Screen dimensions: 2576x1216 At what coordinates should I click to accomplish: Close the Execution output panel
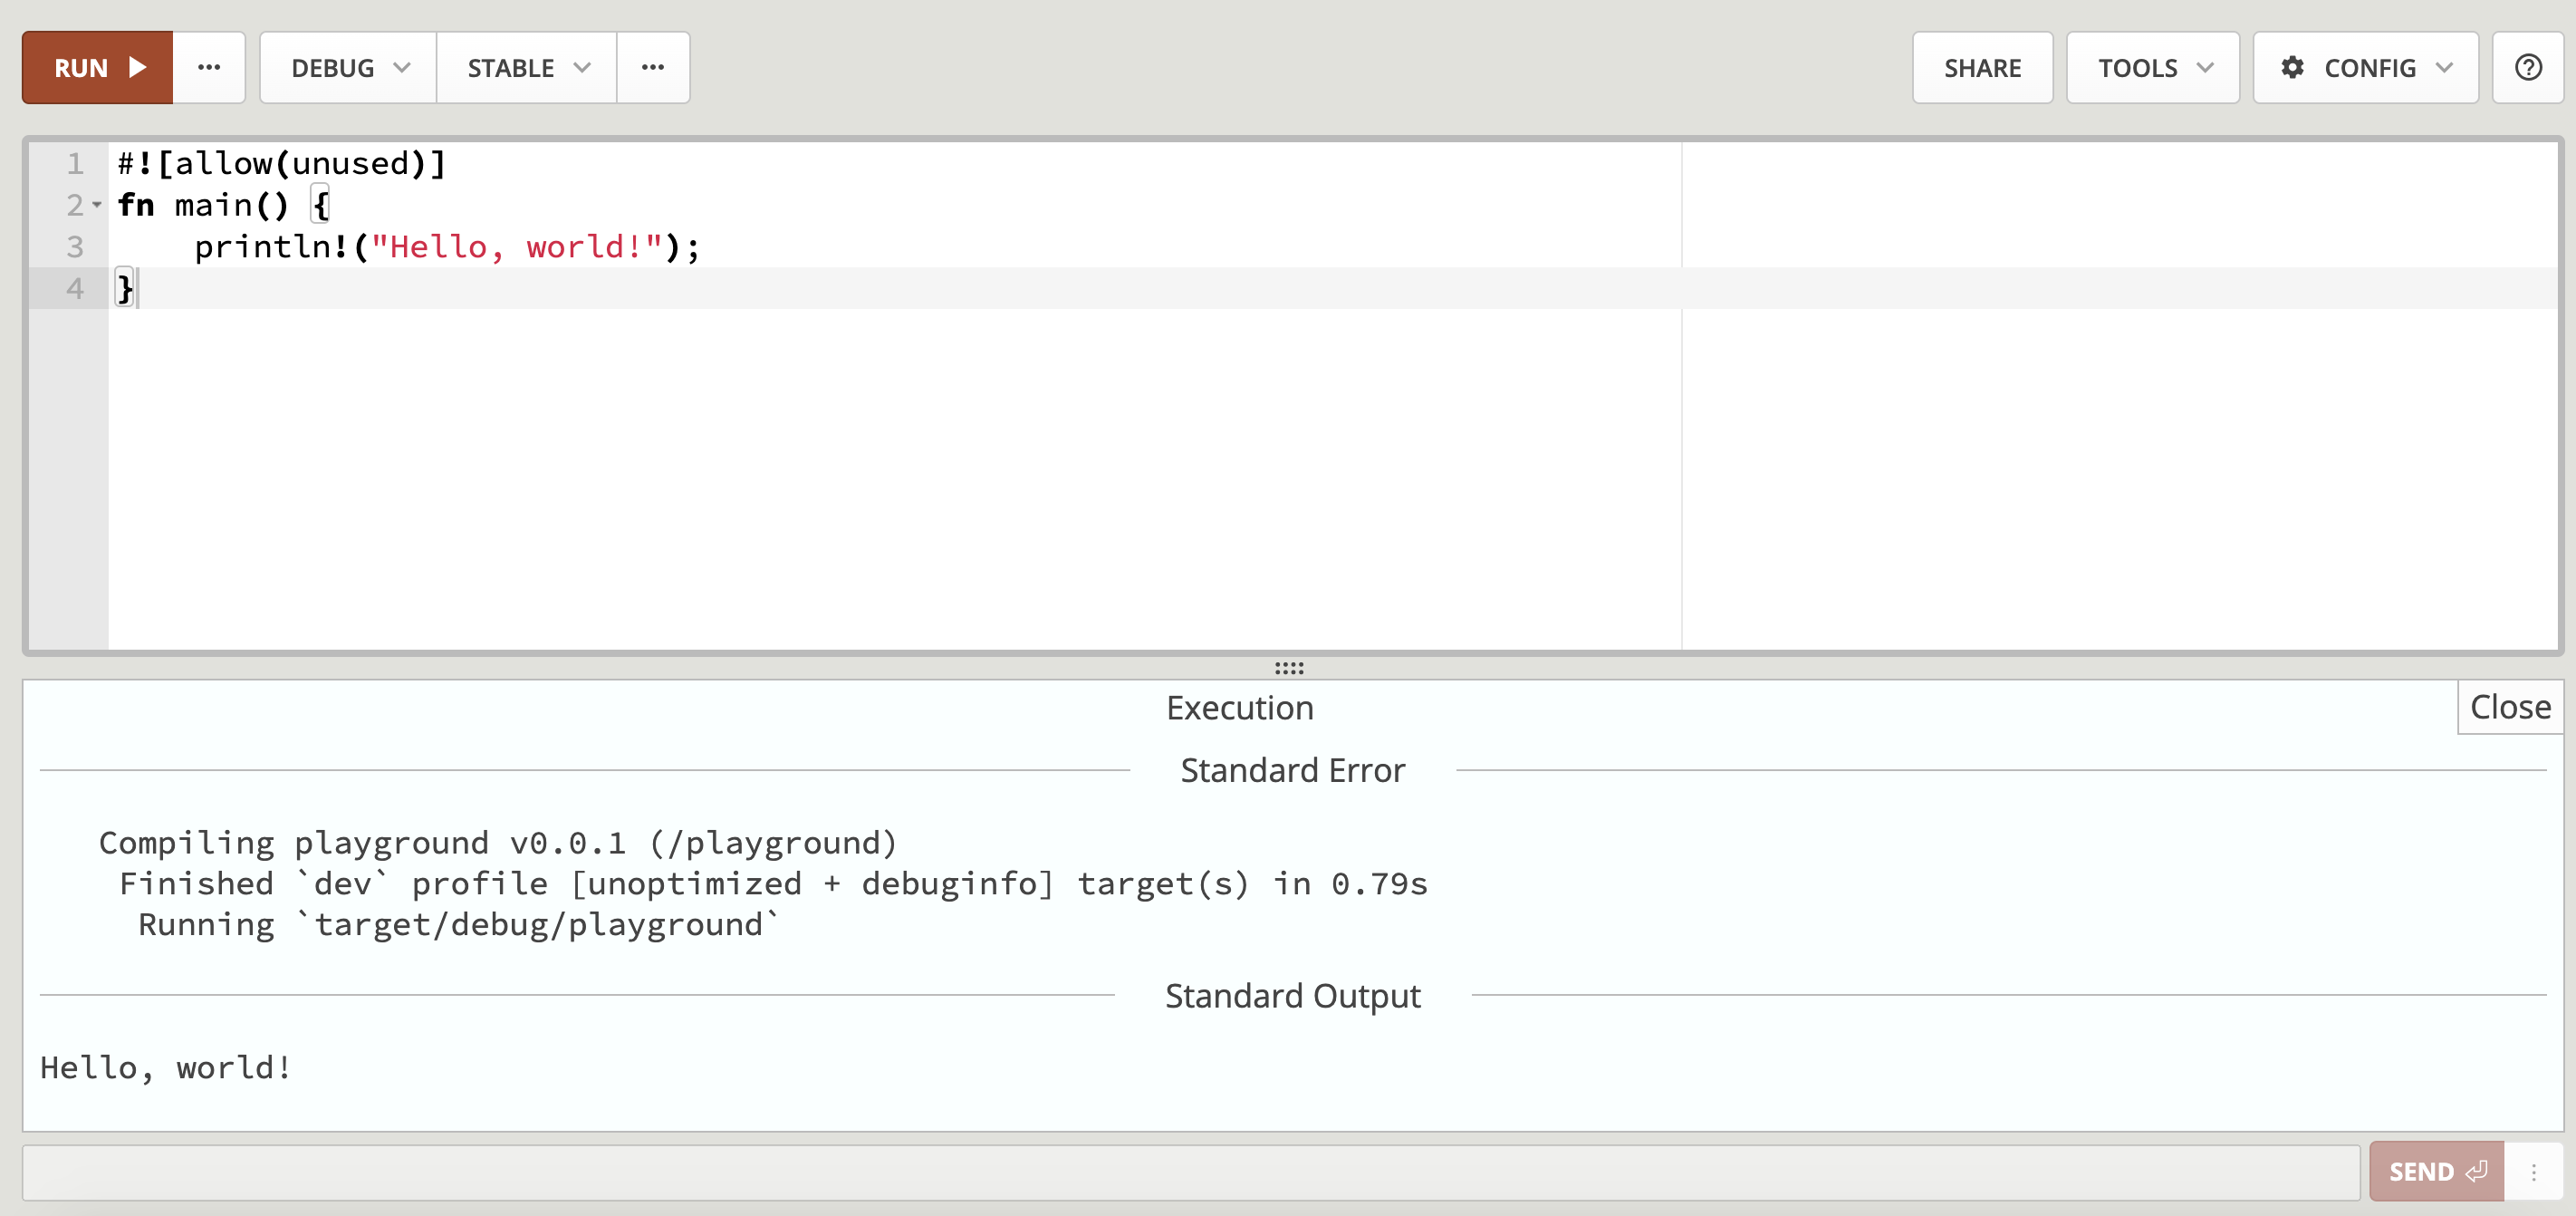pyautogui.click(x=2509, y=707)
